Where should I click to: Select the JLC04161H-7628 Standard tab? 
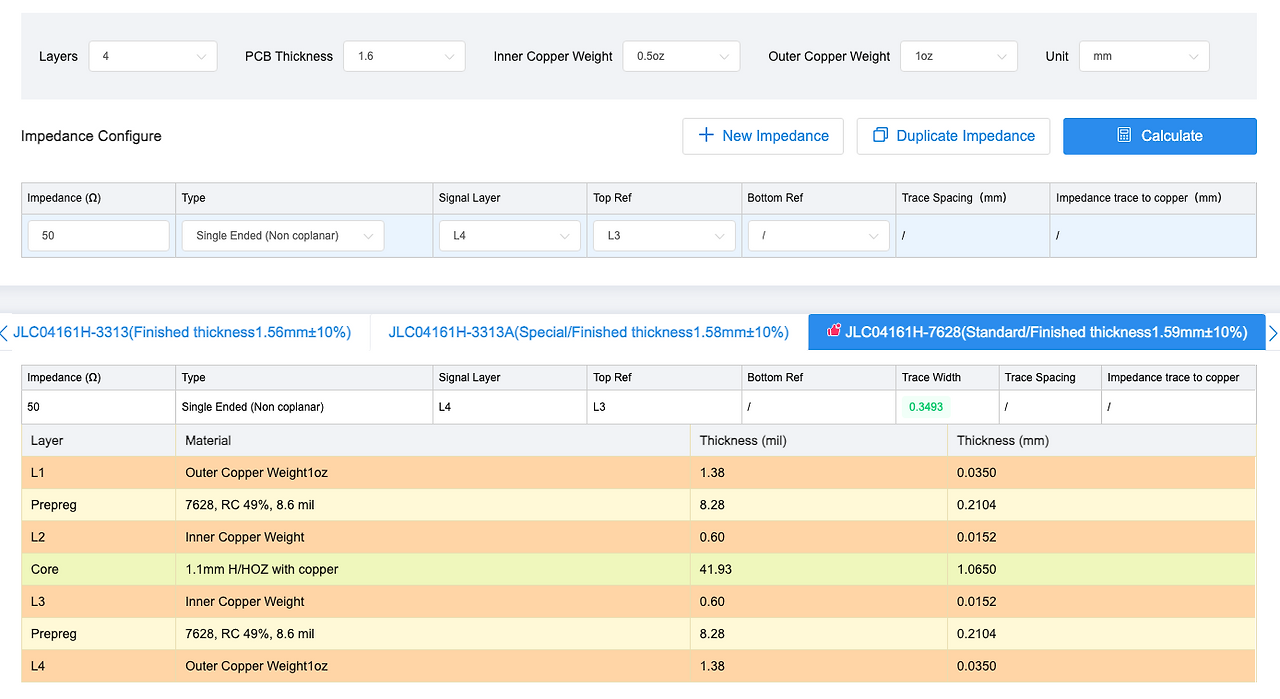coord(1037,332)
